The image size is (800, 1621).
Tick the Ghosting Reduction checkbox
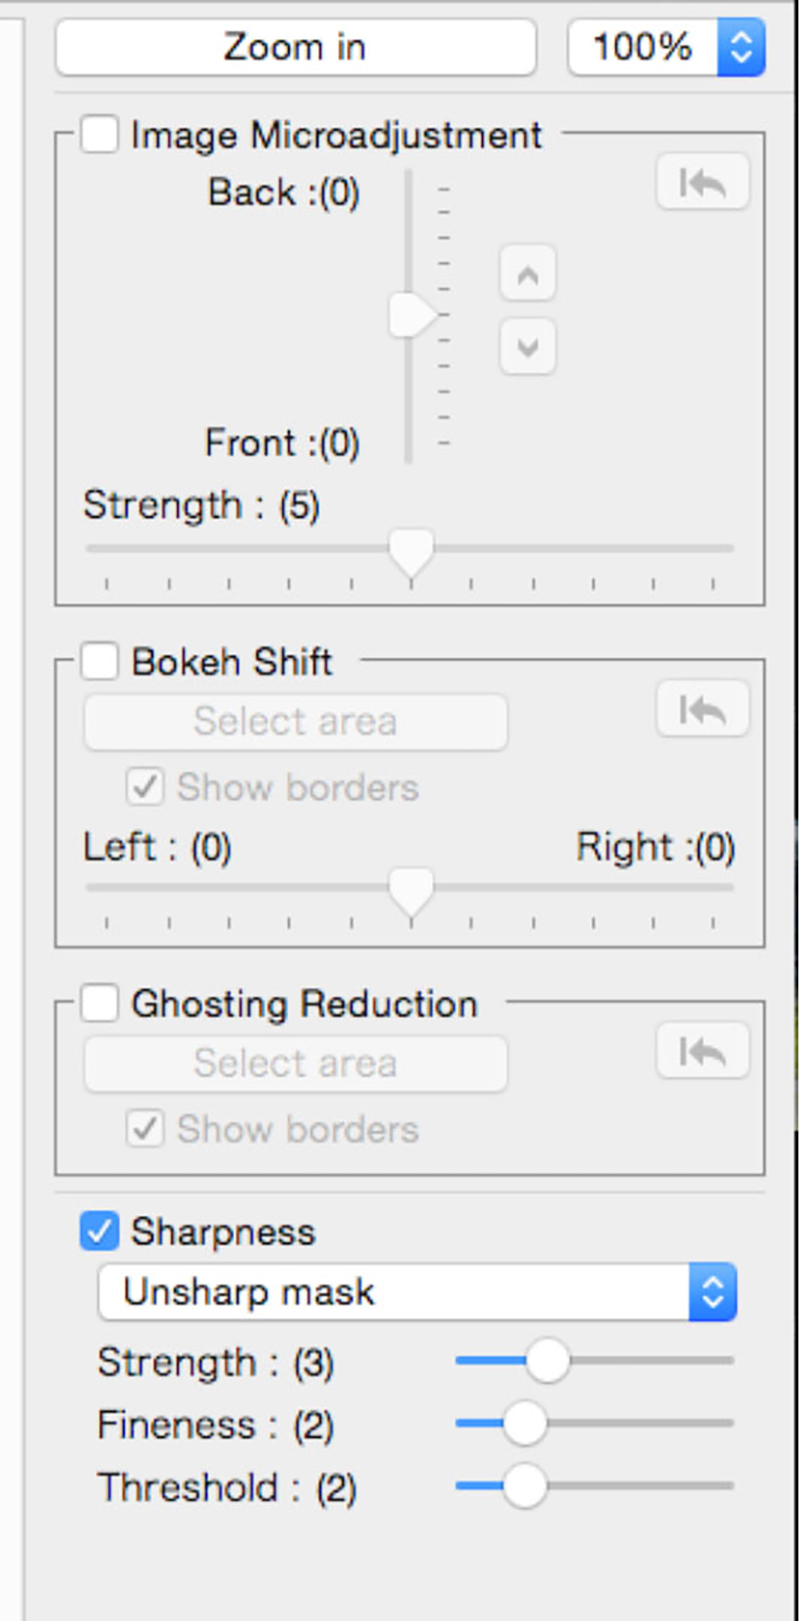pos(100,1003)
